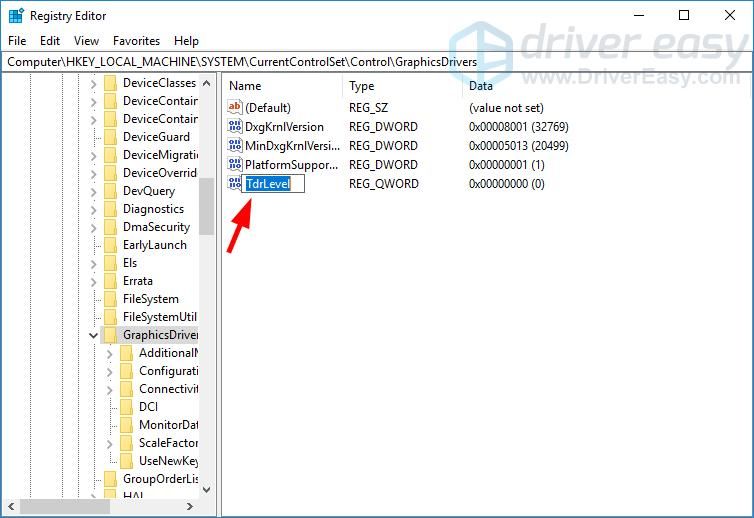Open the Favorites menu
Viewport: 754px width, 518px height.
pyautogui.click(x=136, y=41)
